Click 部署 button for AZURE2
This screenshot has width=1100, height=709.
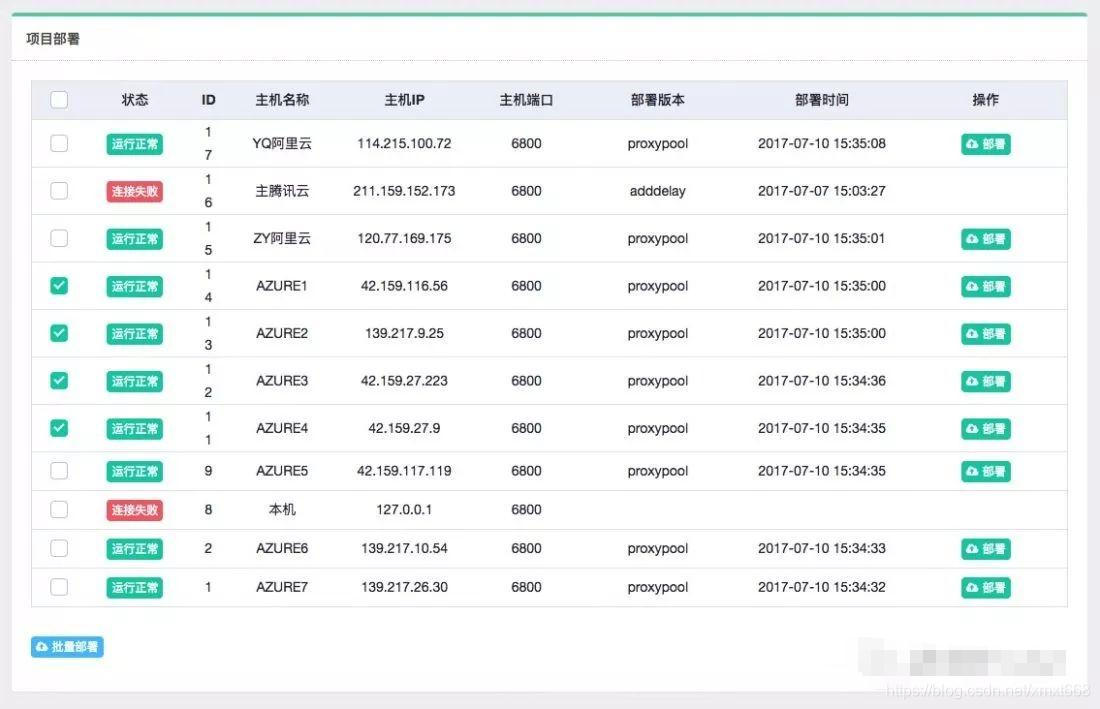pos(986,334)
